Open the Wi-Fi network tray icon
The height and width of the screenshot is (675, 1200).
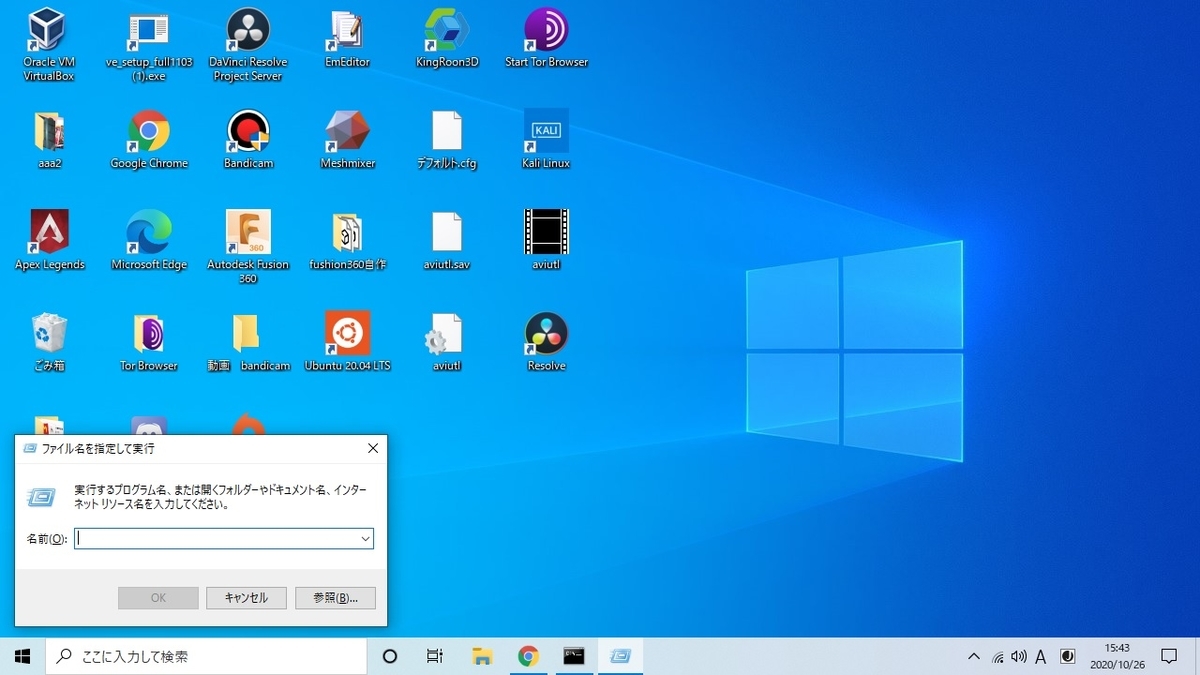coord(998,657)
